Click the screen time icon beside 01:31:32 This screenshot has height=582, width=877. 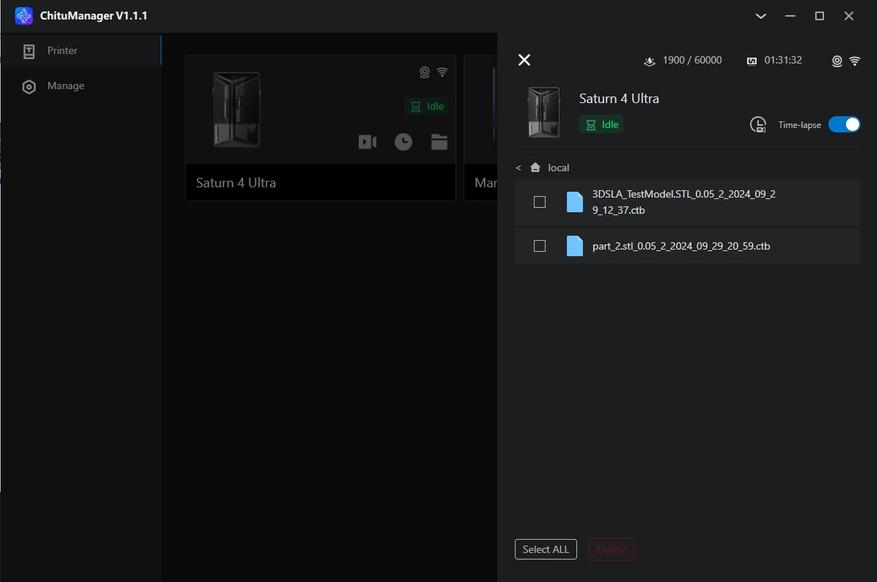[752, 61]
